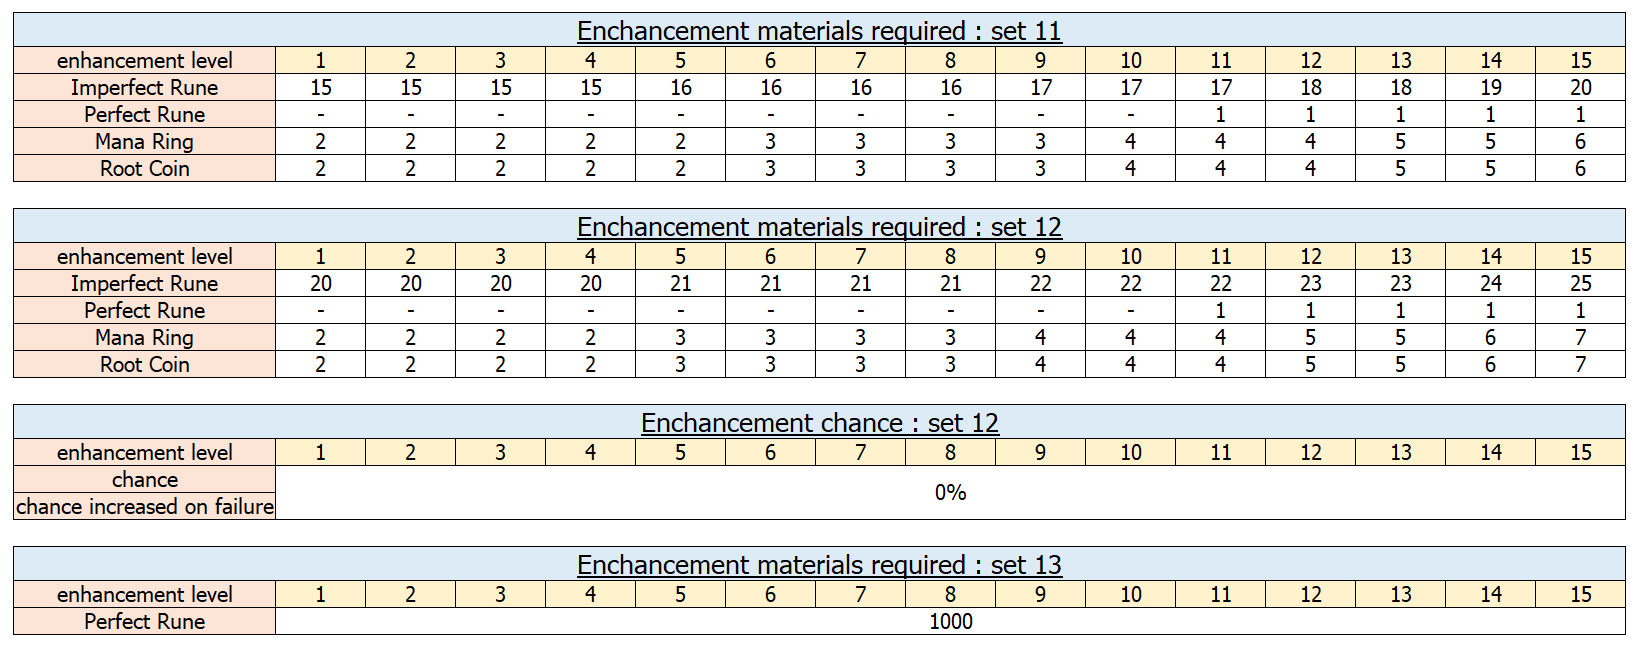The width and height of the screenshot is (1639, 647).
Task: Select Root Coin row label in set 11
Action: coord(144,169)
